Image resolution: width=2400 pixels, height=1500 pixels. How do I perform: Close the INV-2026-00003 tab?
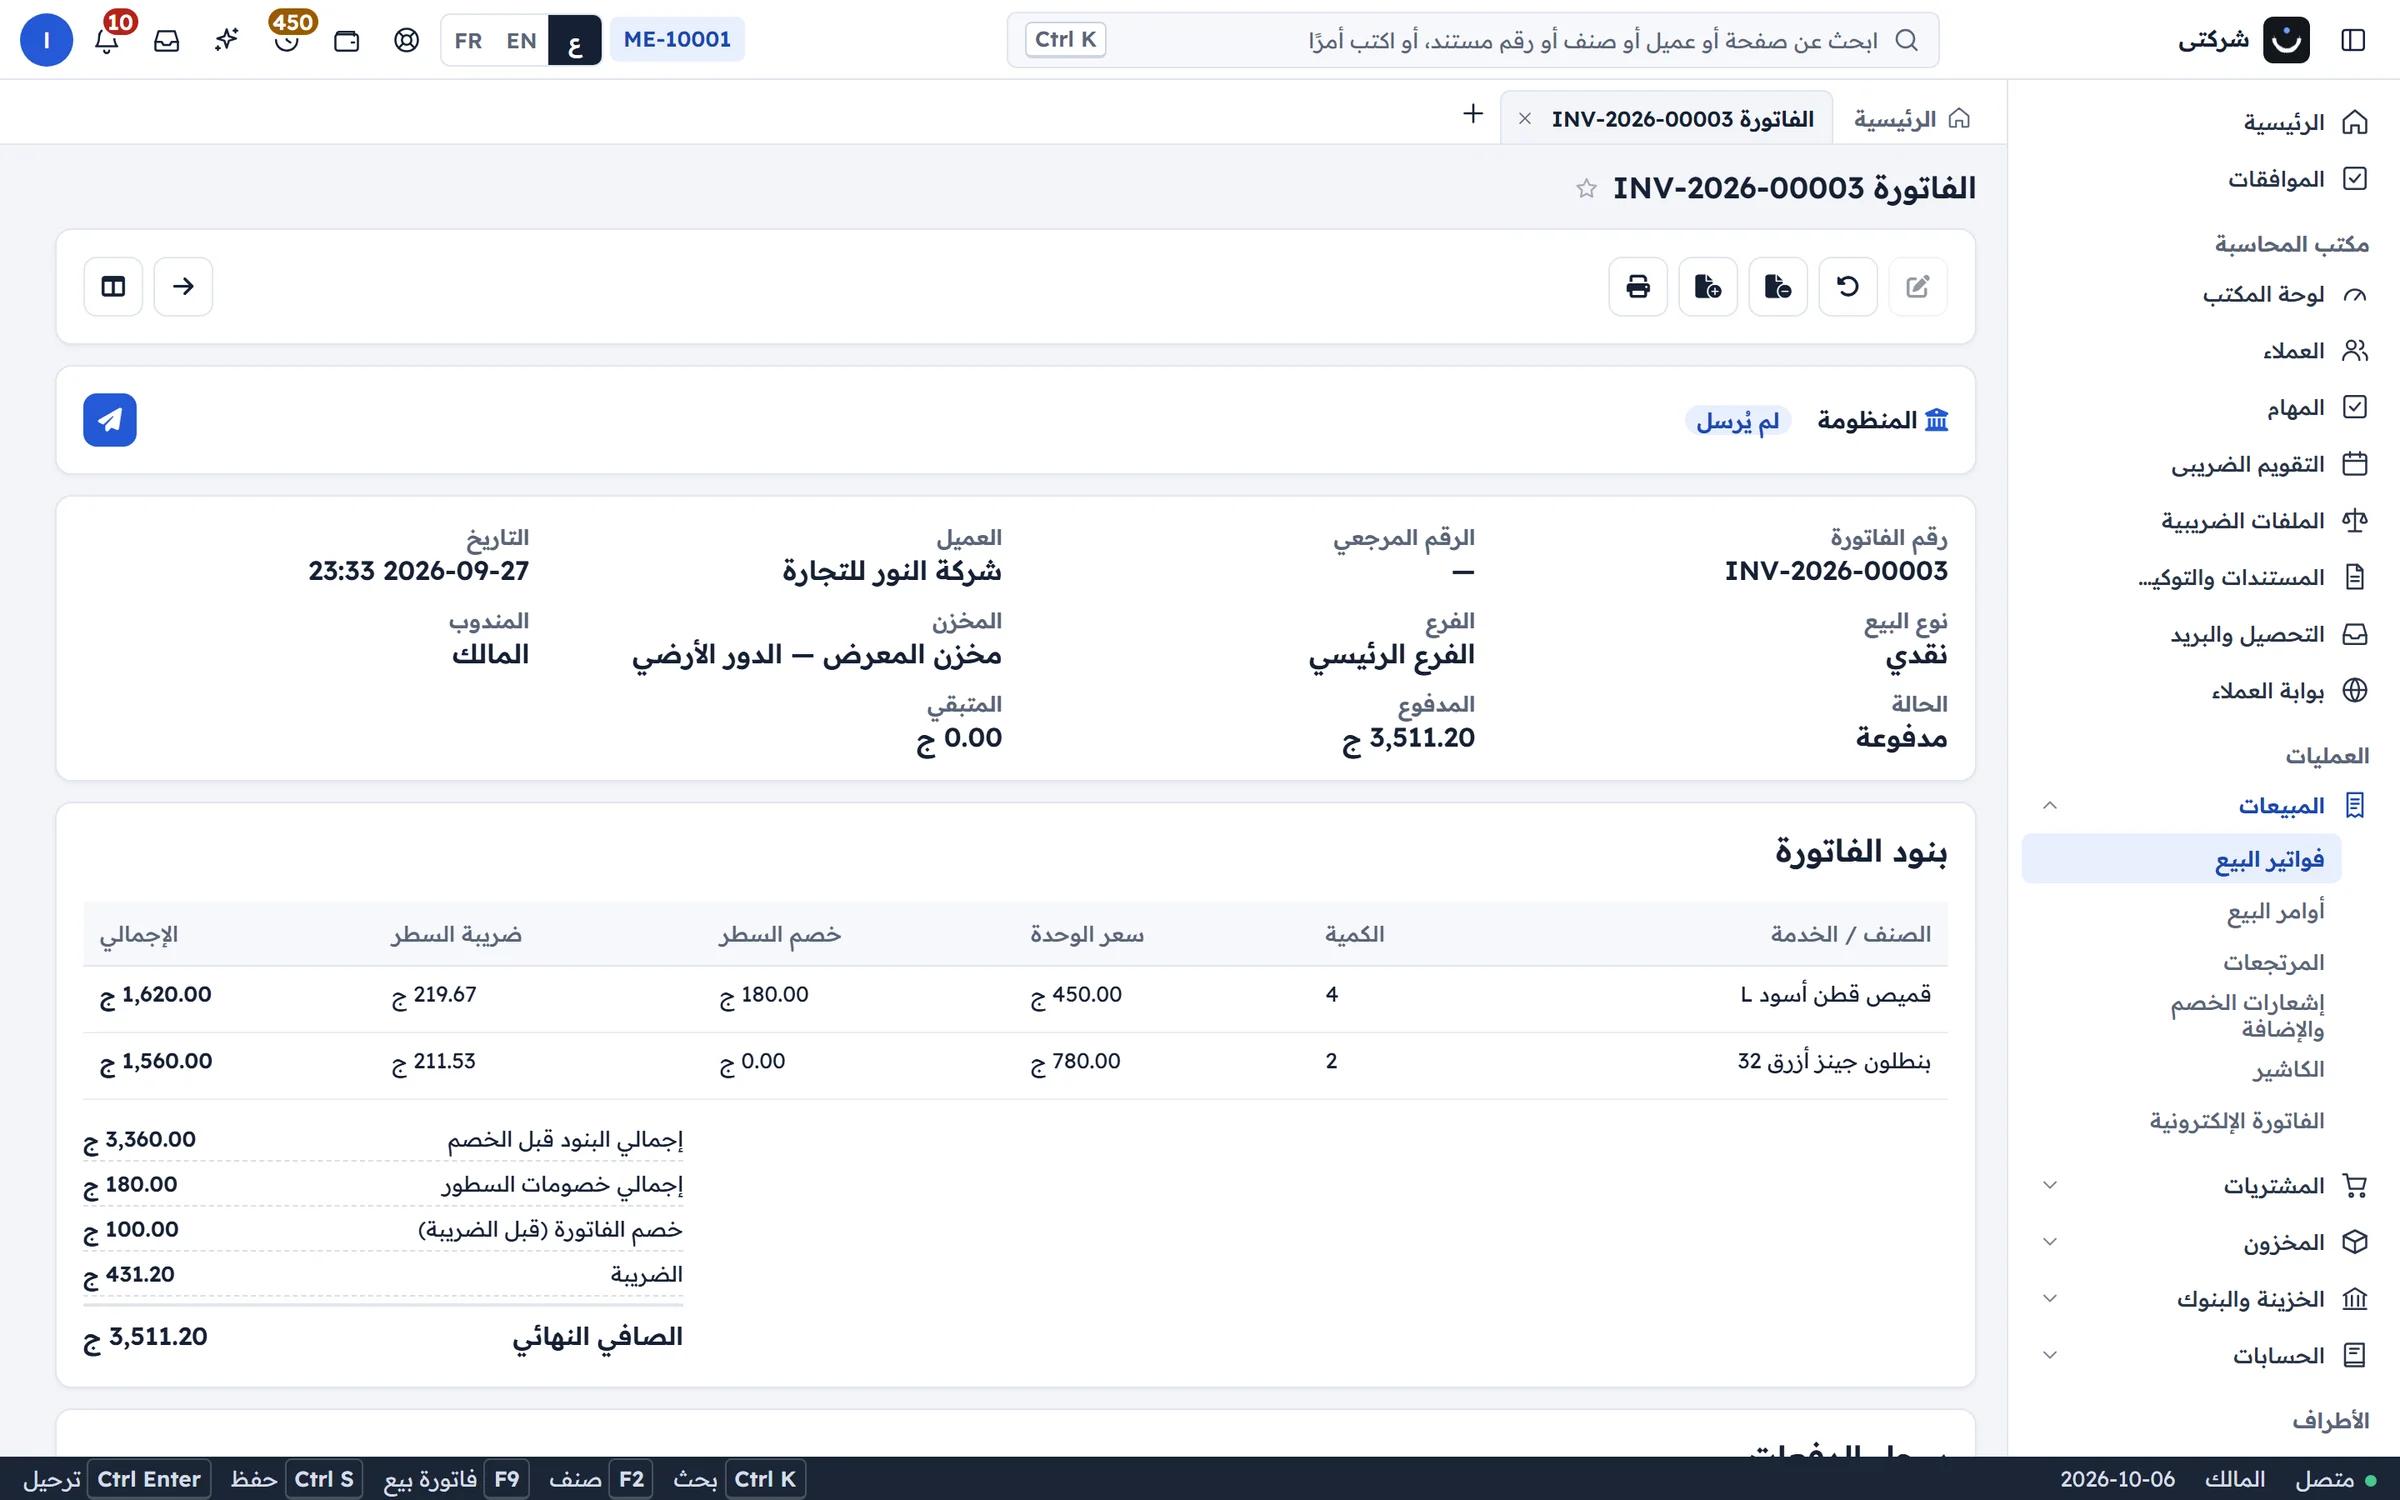(1525, 119)
